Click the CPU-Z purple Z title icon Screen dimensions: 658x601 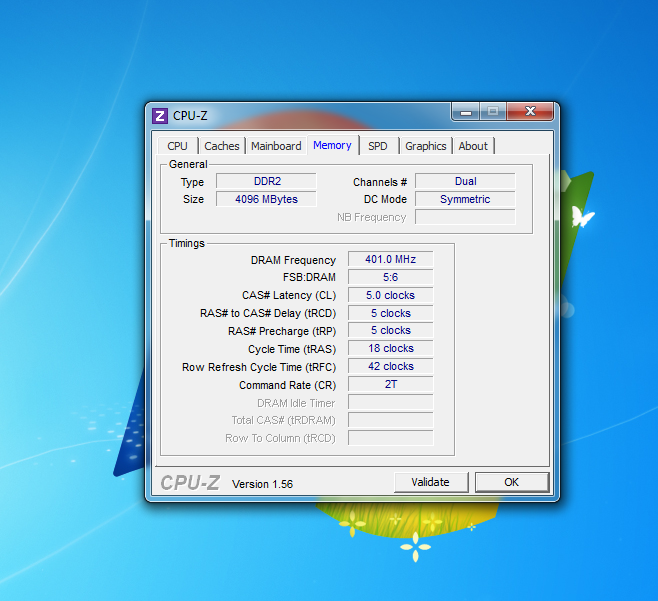[x=160, y=116]
